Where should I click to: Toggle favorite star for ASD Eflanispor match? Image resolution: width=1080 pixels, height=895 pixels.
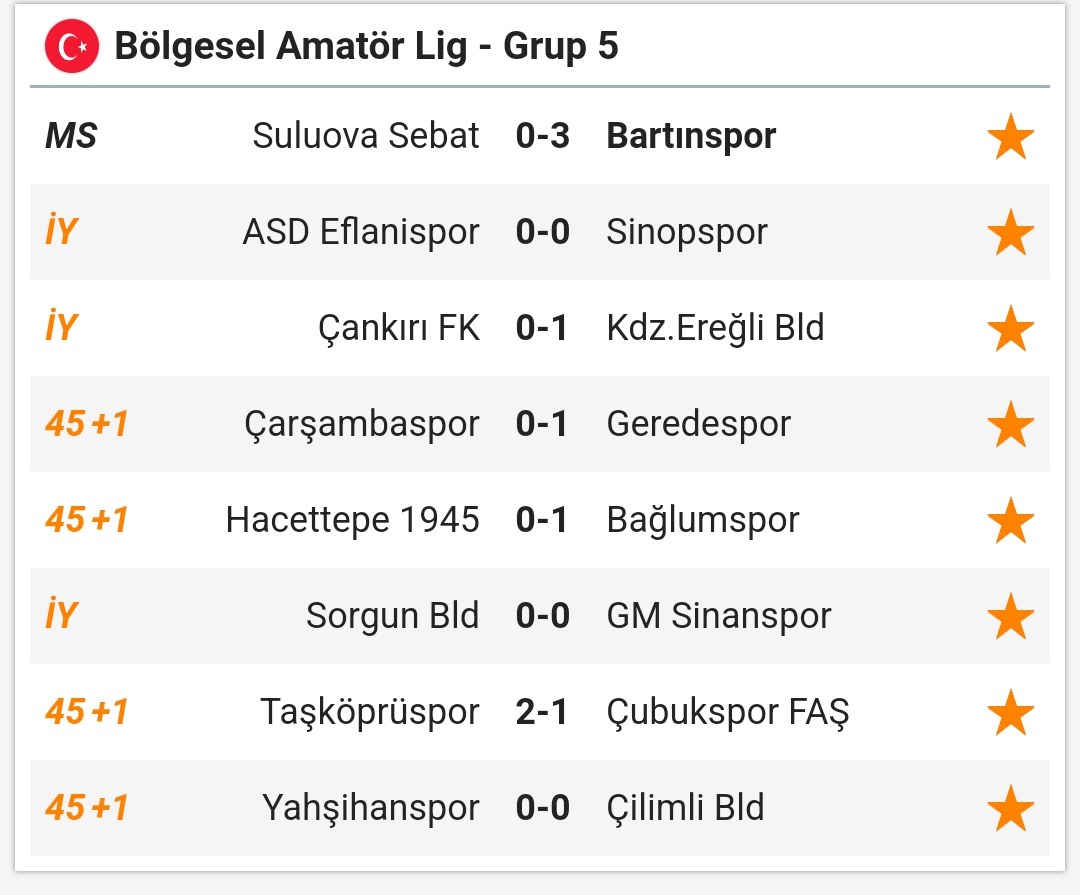coord(1010,232)
